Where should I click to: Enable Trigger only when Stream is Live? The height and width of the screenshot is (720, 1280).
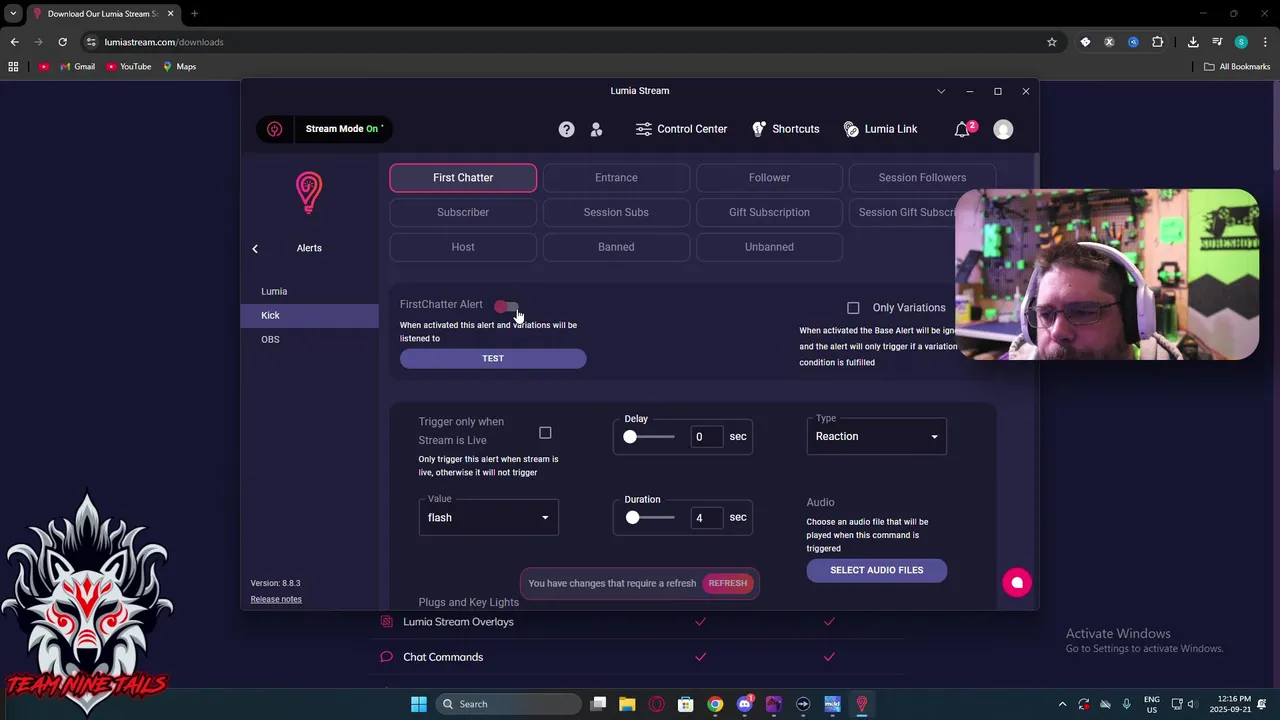coord(545,433)
